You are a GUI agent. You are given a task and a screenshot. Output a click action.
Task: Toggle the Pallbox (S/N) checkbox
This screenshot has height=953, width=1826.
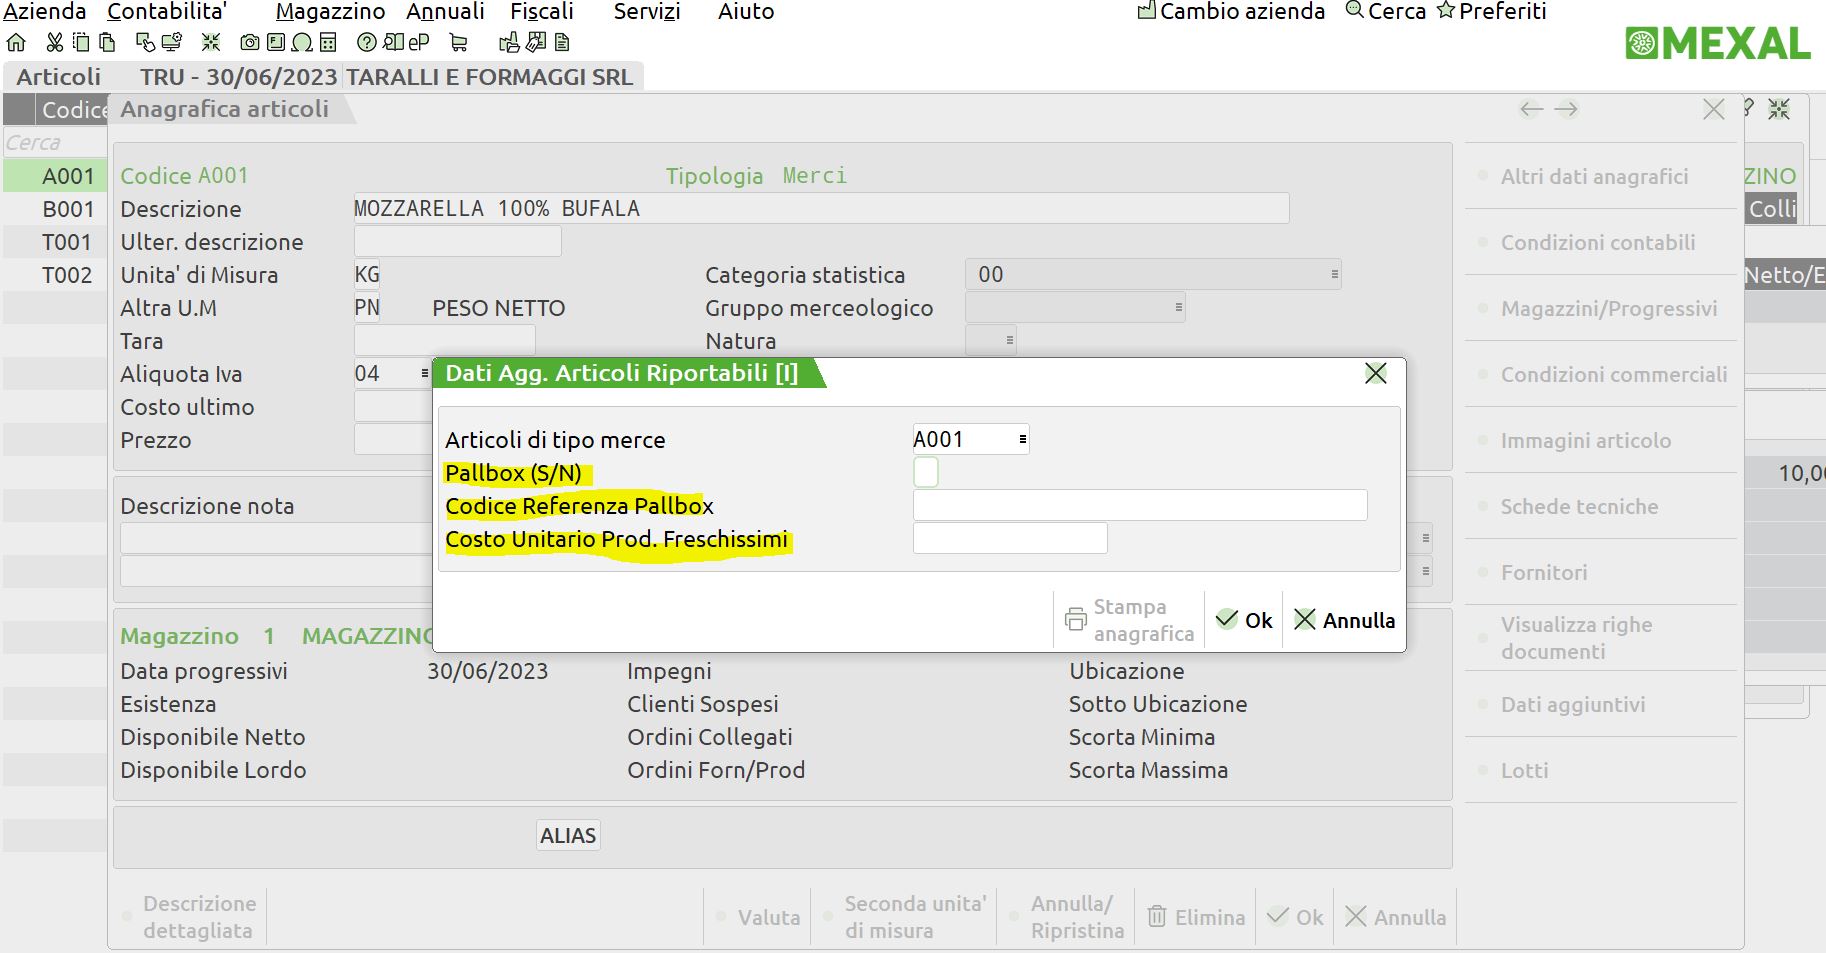926,472
